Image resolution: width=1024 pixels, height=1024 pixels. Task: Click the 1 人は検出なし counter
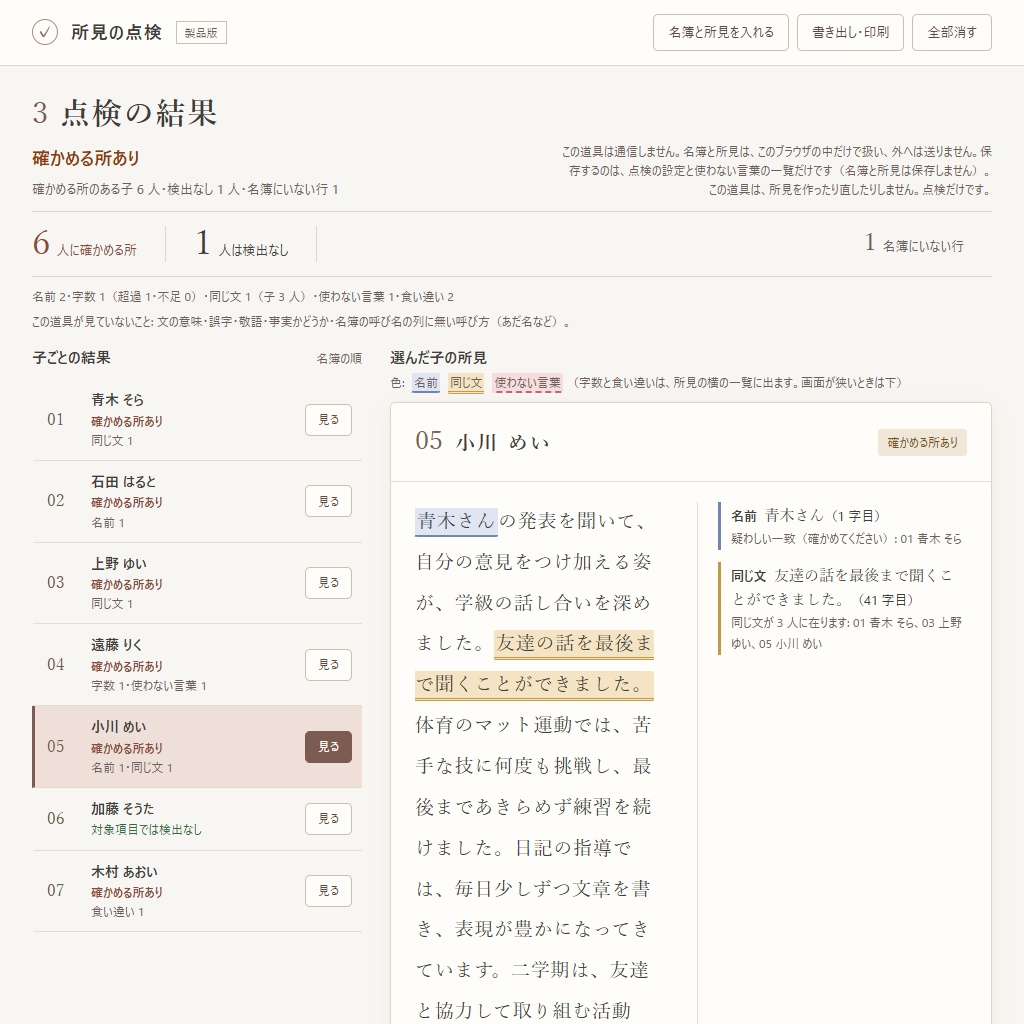tap(242, 244)
